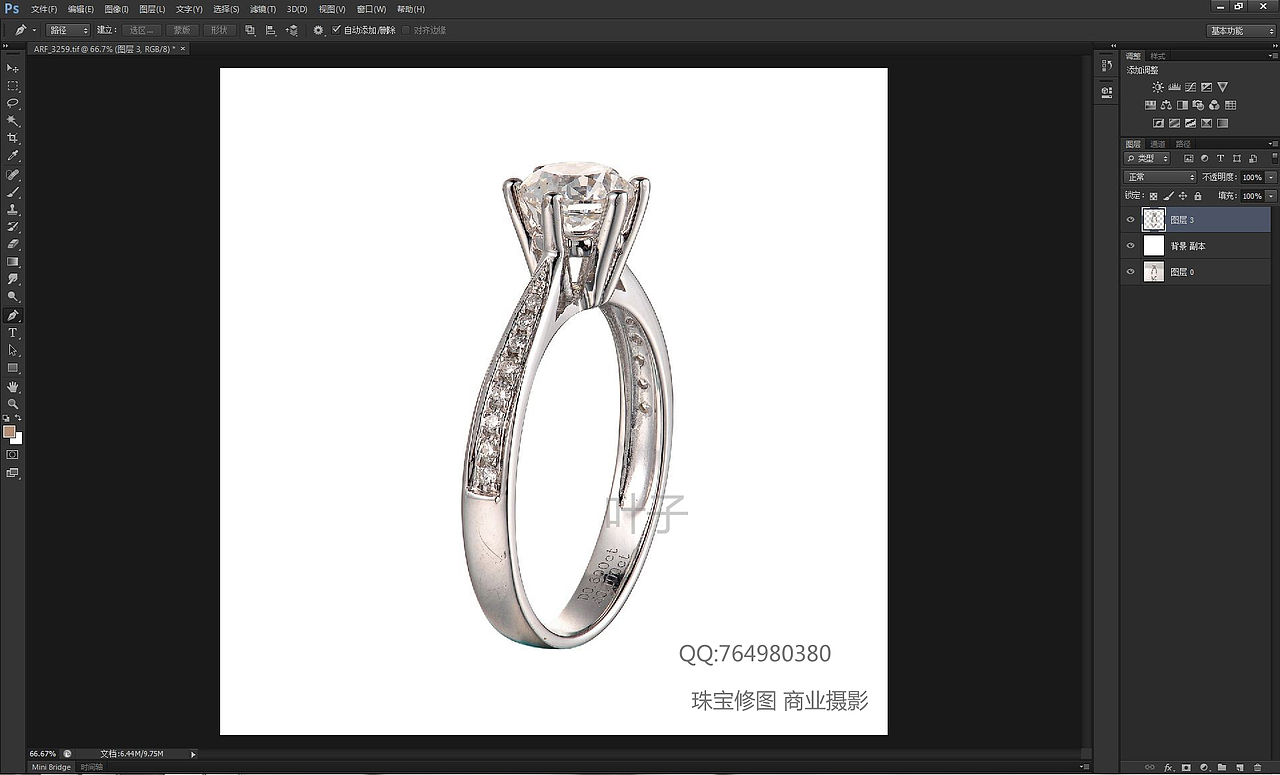Image resolution: width=1280 pixels, height=775 pixels.
Task: Select the Pen tool in toolbox
Action: pyautogui.click(x=13, y=315)
